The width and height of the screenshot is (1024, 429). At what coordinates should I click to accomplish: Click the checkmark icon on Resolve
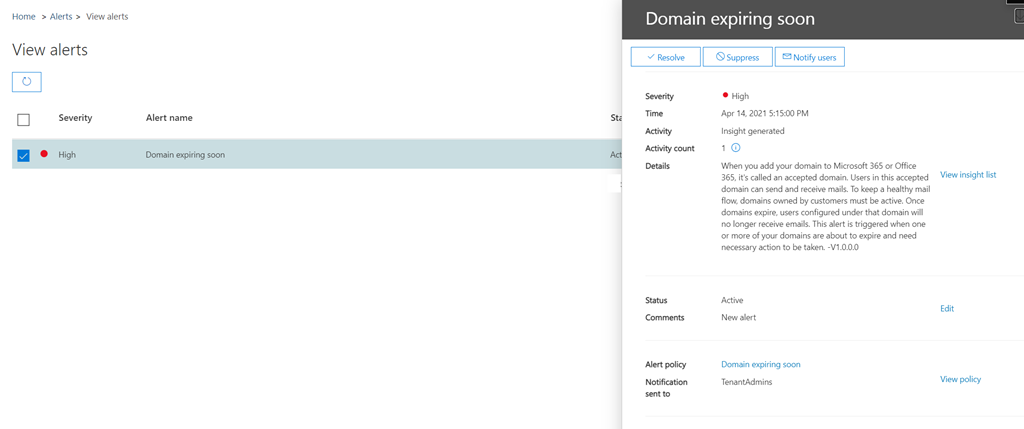pyautogui.click(x=650, y=57)
